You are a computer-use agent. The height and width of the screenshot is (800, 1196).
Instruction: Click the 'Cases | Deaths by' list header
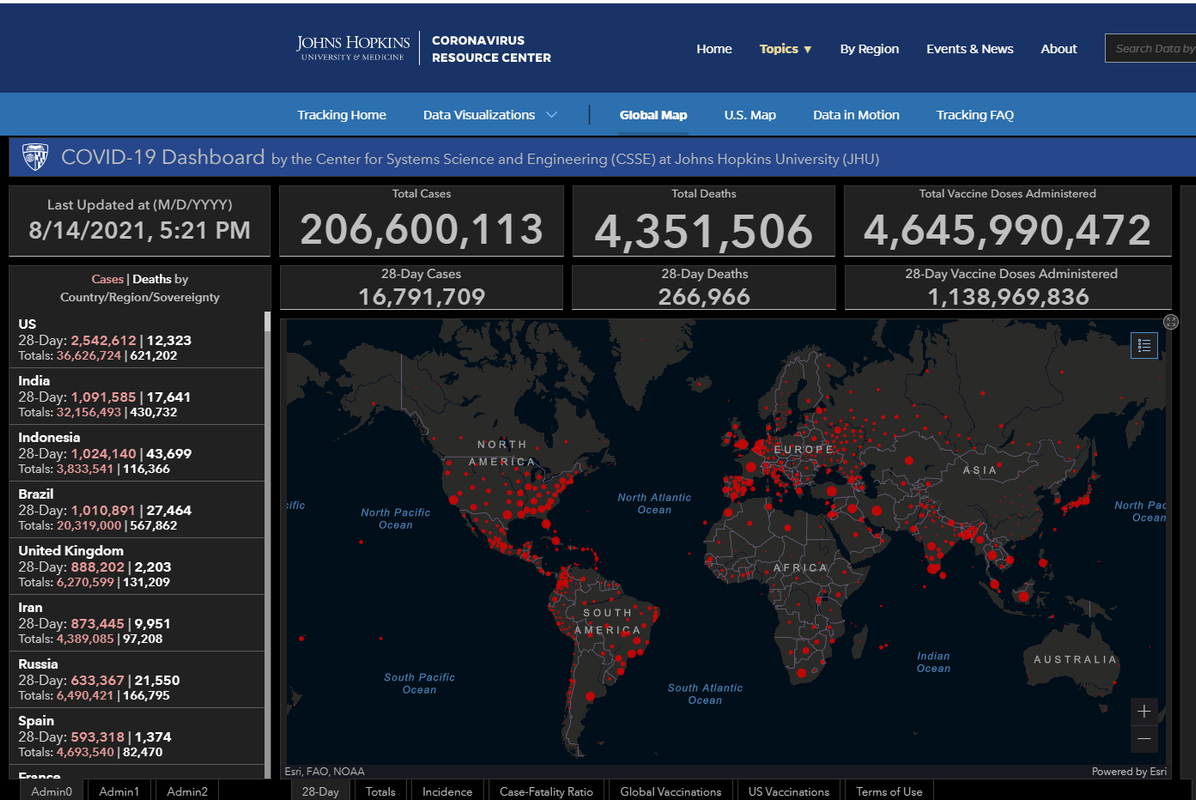click(140, 279)
